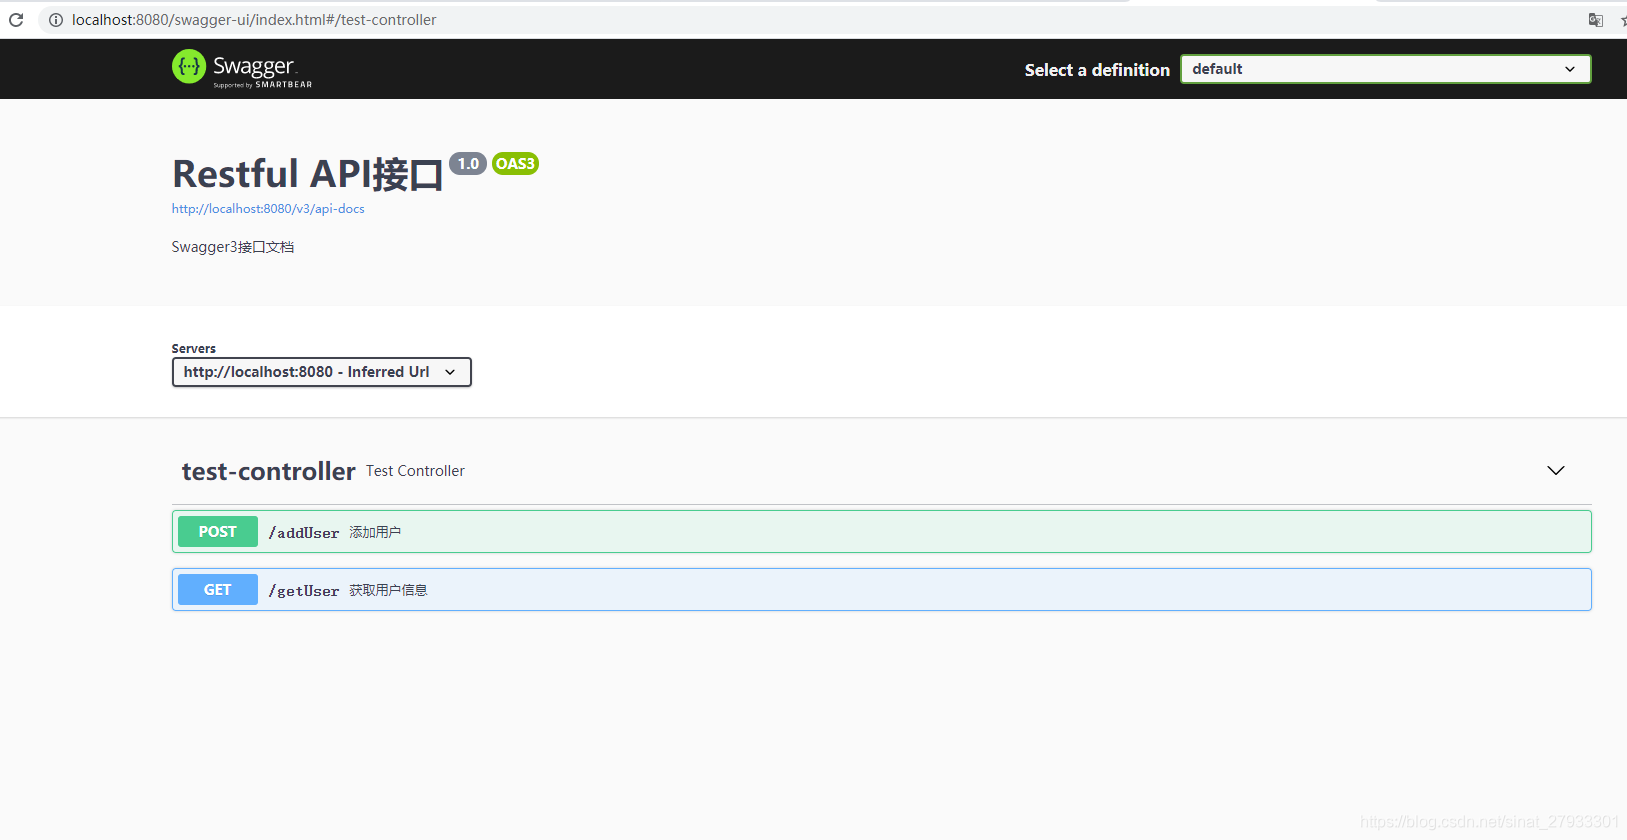Click the blue GET method badge
This screenshot has width=1627, height=840.
click(x=218, y=590)
